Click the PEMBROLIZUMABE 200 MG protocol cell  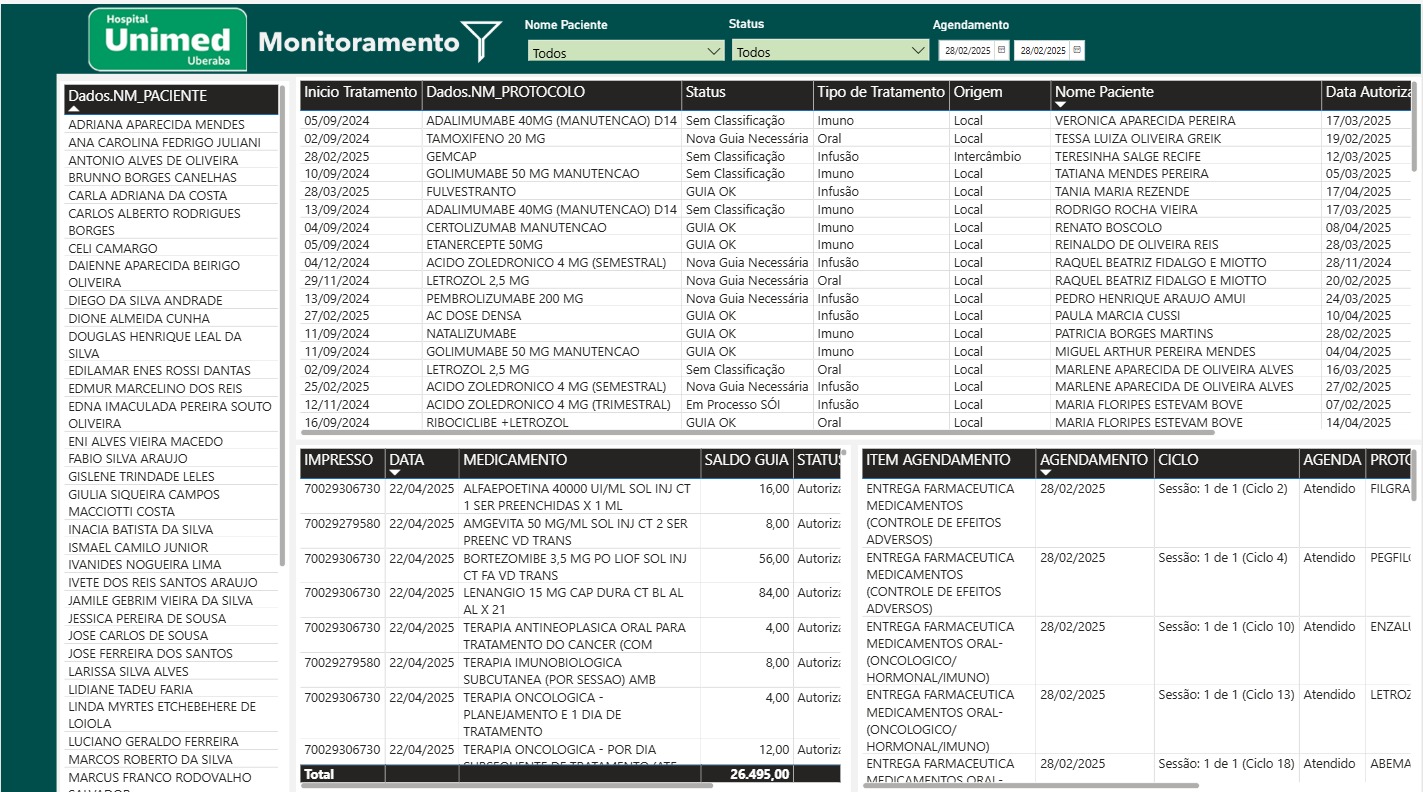click(504, 298)
